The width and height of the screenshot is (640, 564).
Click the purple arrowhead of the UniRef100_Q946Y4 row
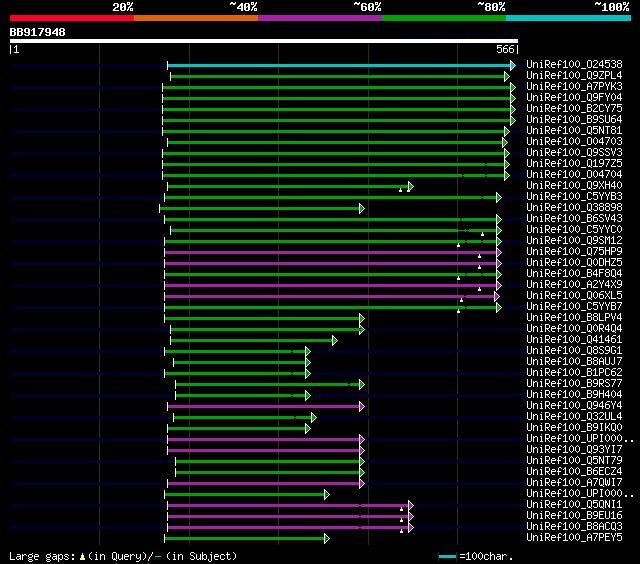coord(362,406)
